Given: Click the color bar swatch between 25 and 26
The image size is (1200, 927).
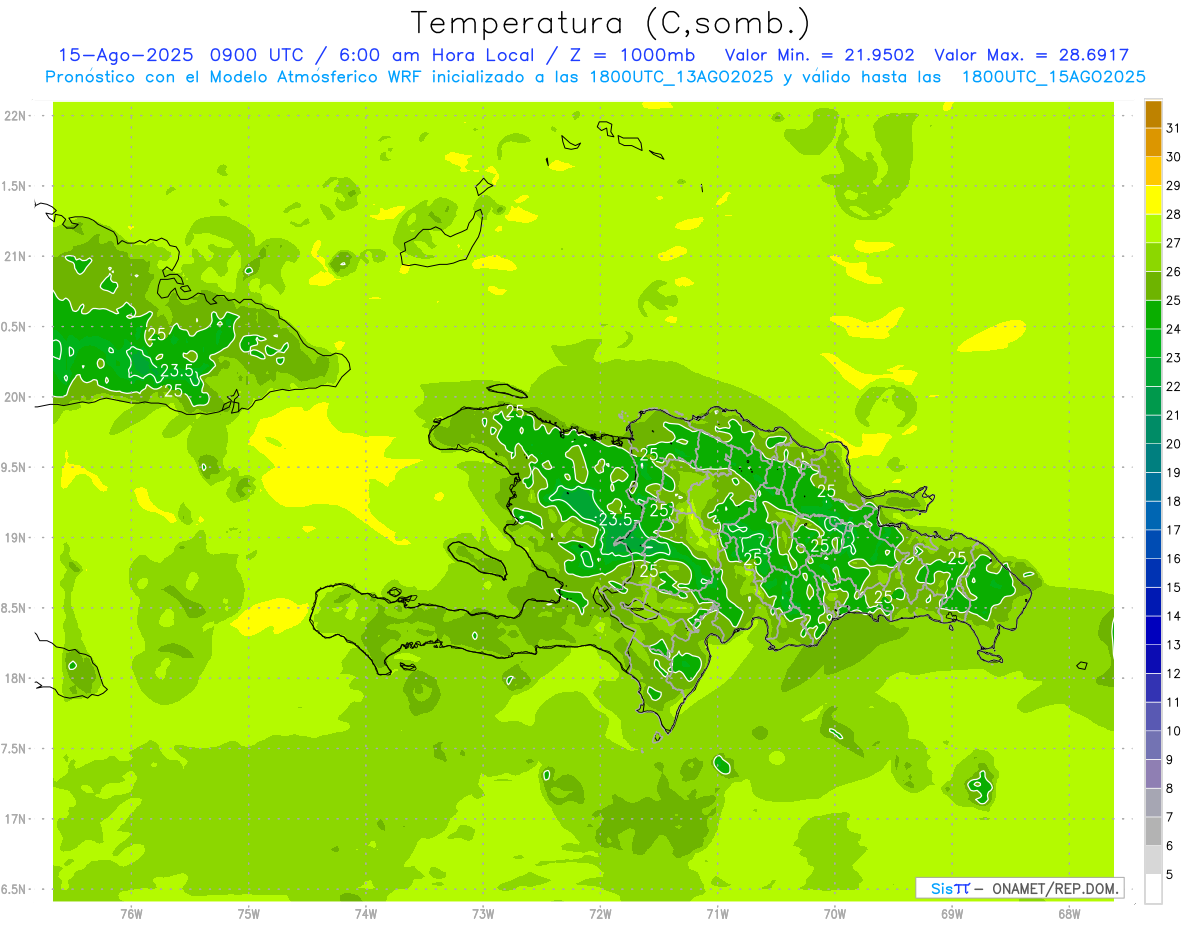Looking at the screenshot, I should click(x=1153, y=286).
